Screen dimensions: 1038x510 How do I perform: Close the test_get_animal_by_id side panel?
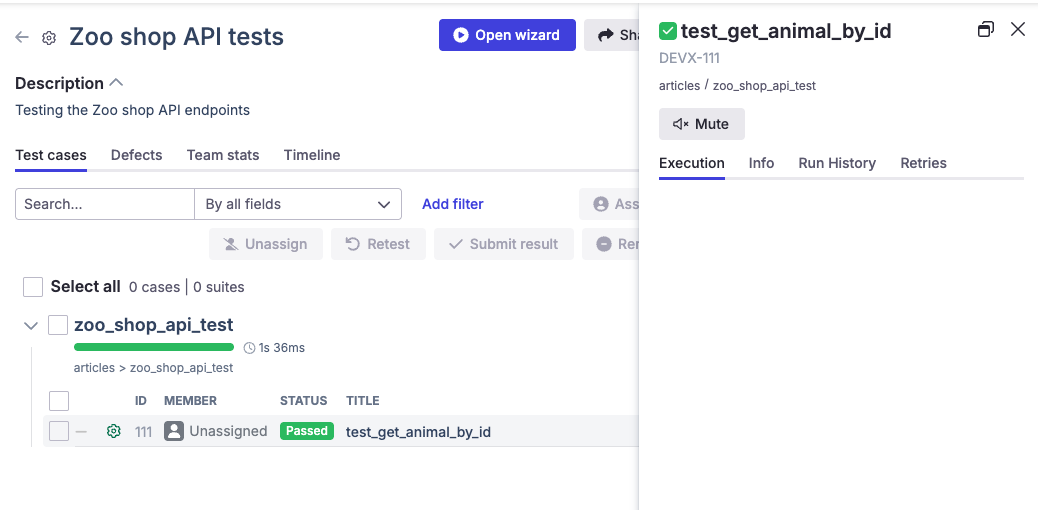coord(1018,30)
